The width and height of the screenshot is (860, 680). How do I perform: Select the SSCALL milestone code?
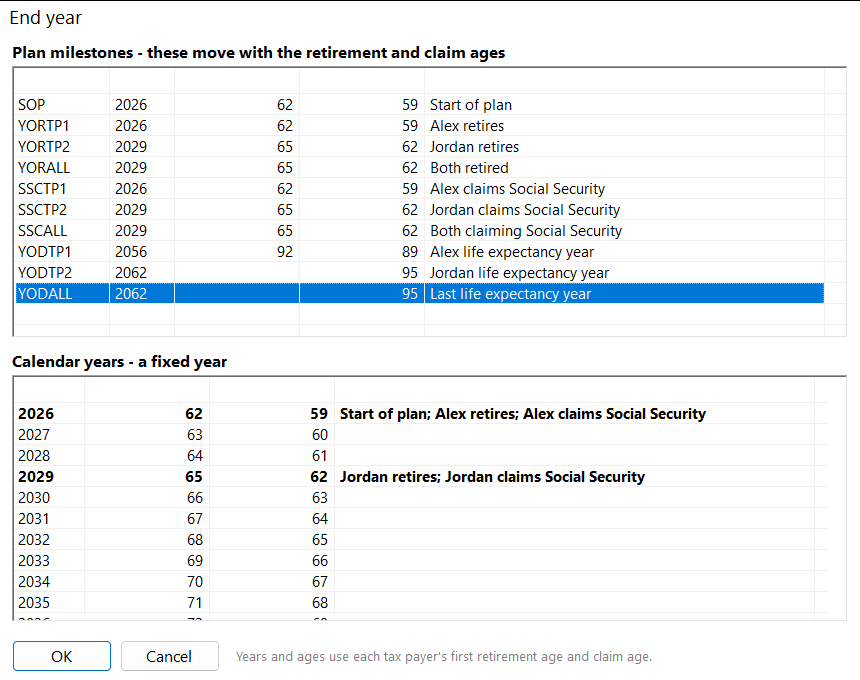(42, 230)
